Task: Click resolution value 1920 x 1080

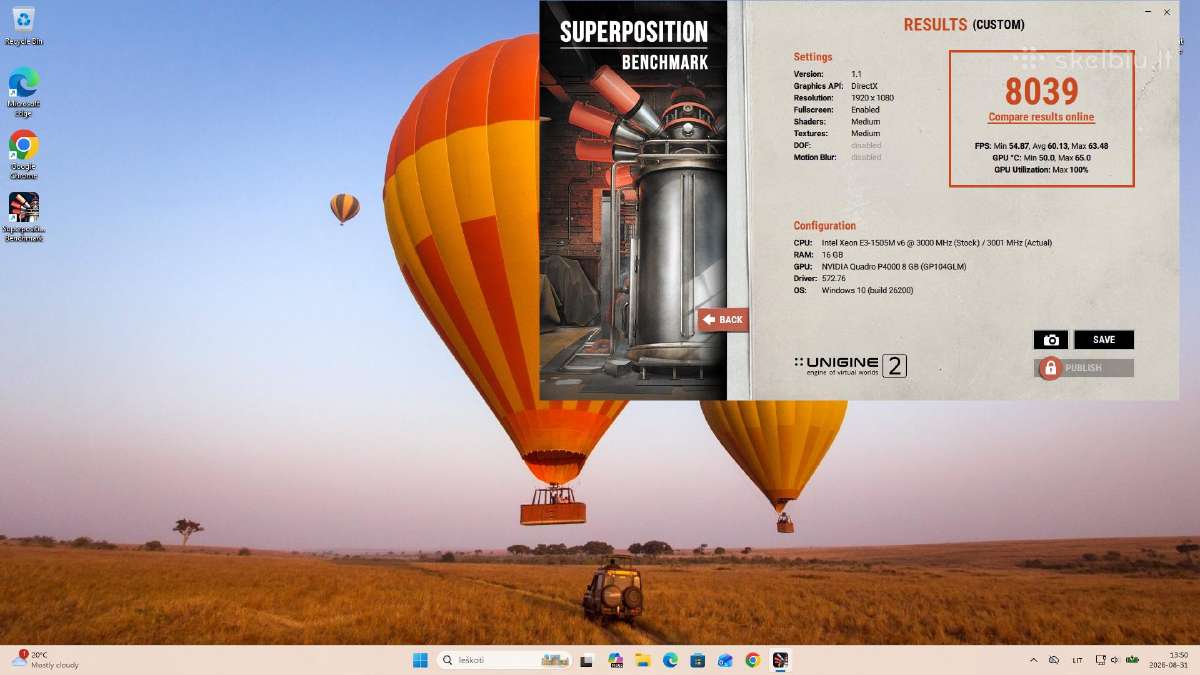Action: pyautogui.click(x=873, y=98)
